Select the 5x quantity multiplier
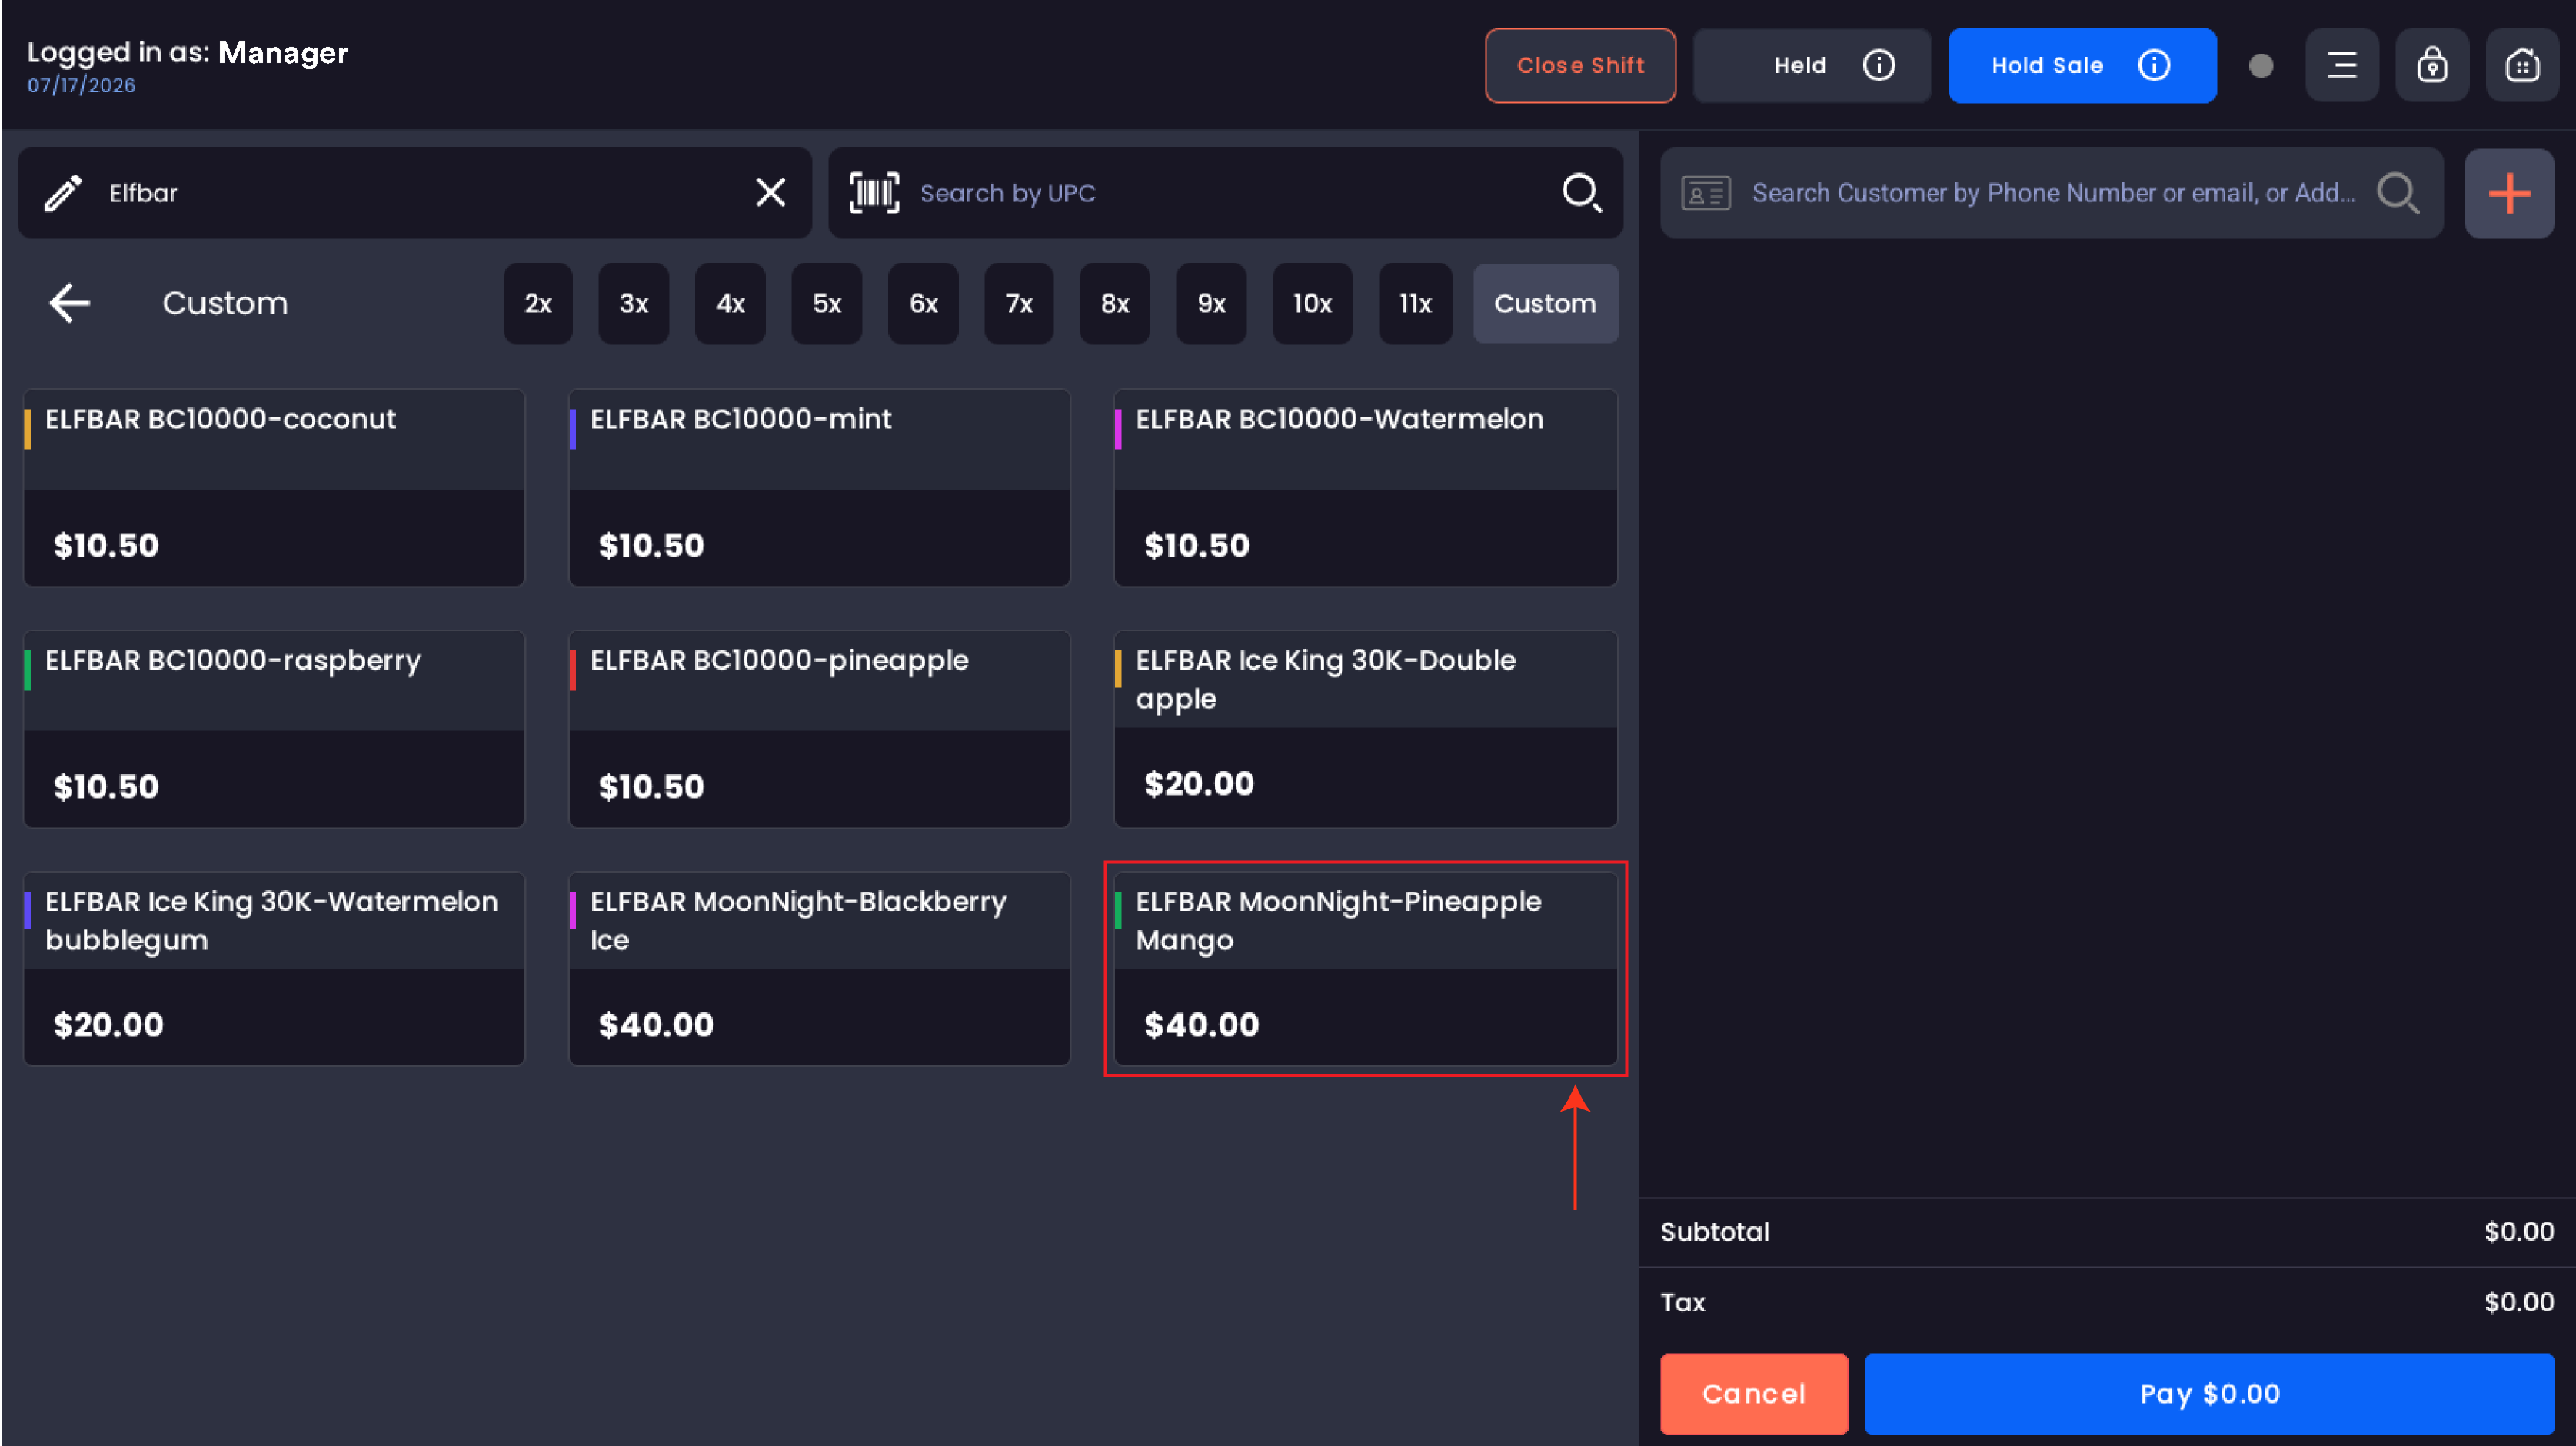Screen dimensions: 2576x1446 click(826, 303)
